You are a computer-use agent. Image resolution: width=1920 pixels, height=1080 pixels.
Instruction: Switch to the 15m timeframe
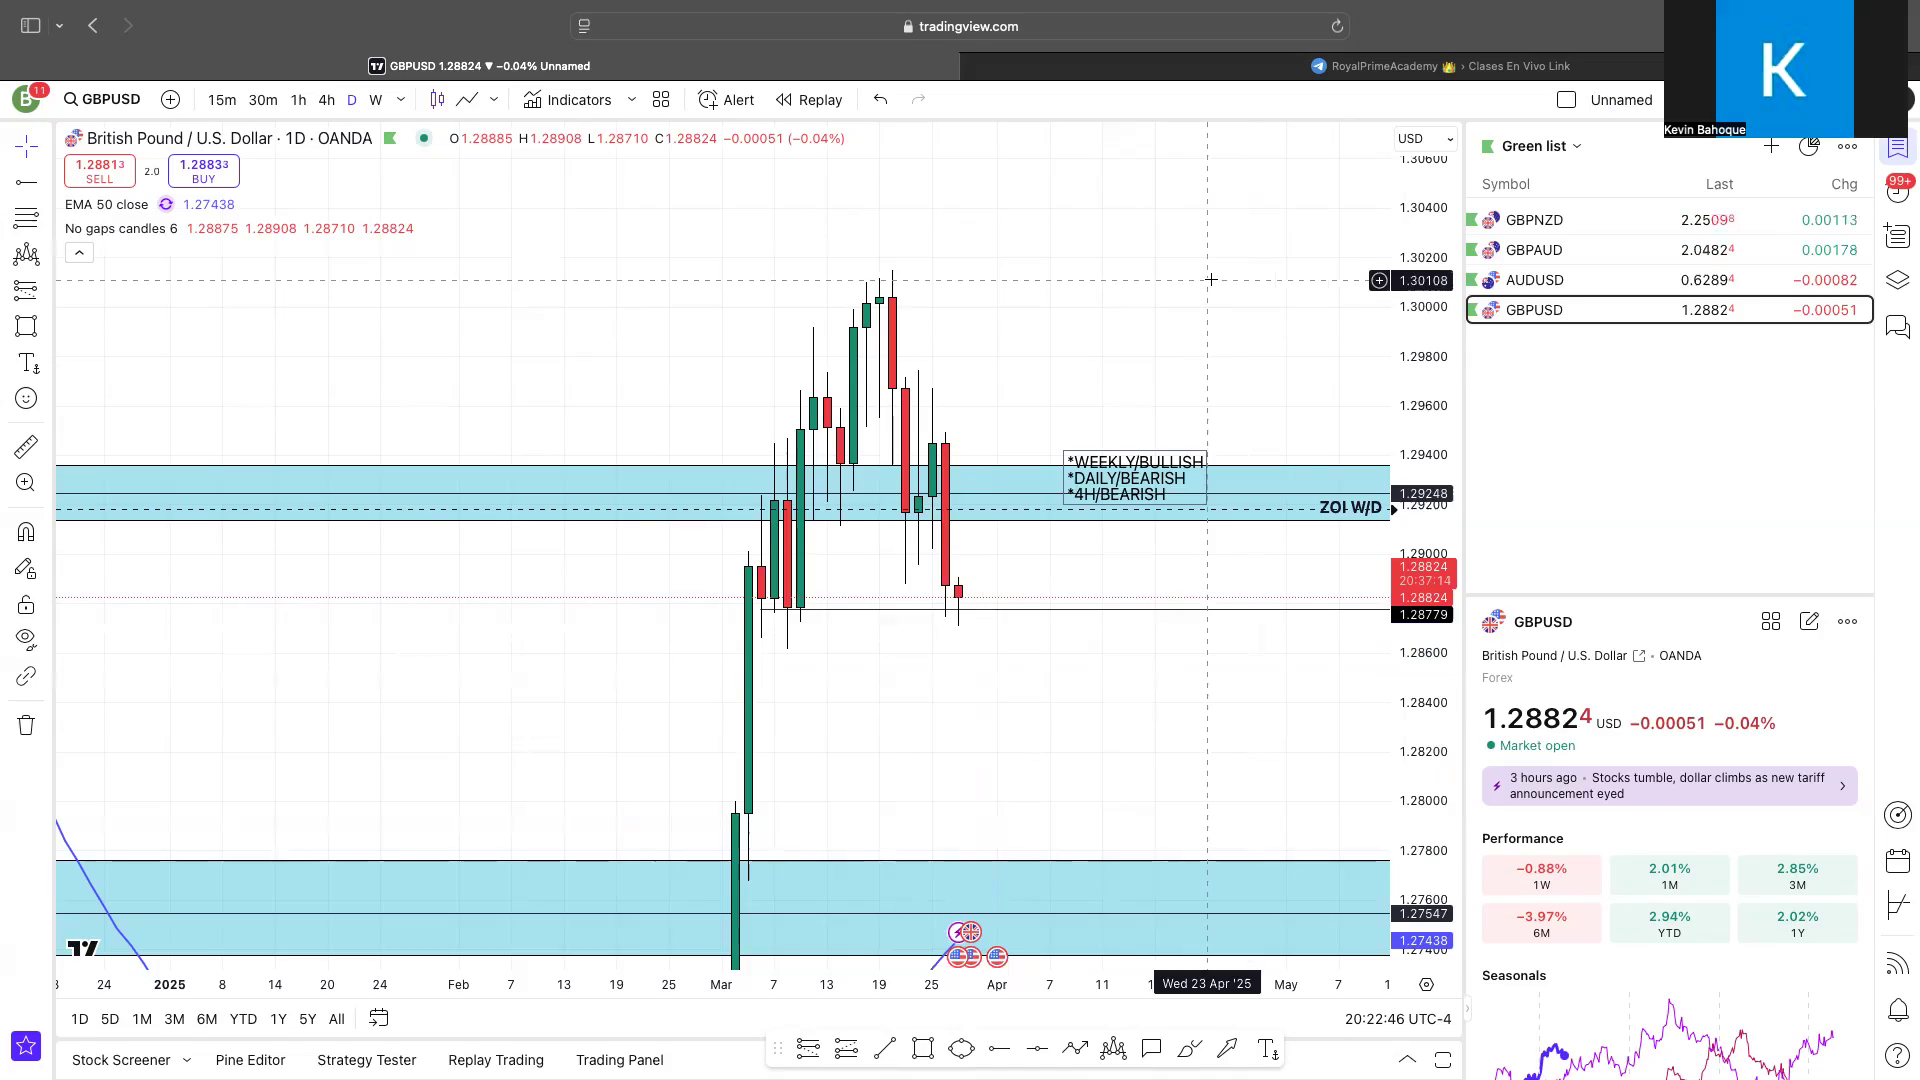pyautogui.click(x=222, y=99)
